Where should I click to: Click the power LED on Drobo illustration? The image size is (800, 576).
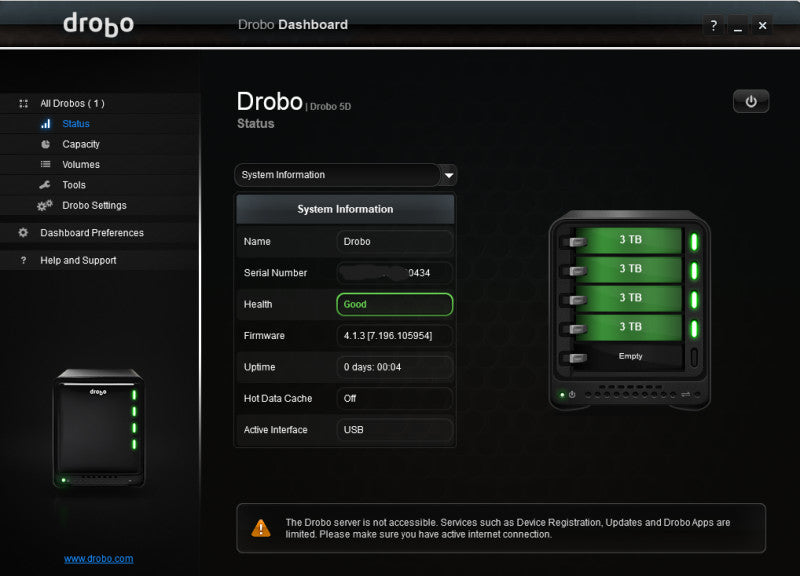pos(562,394)
